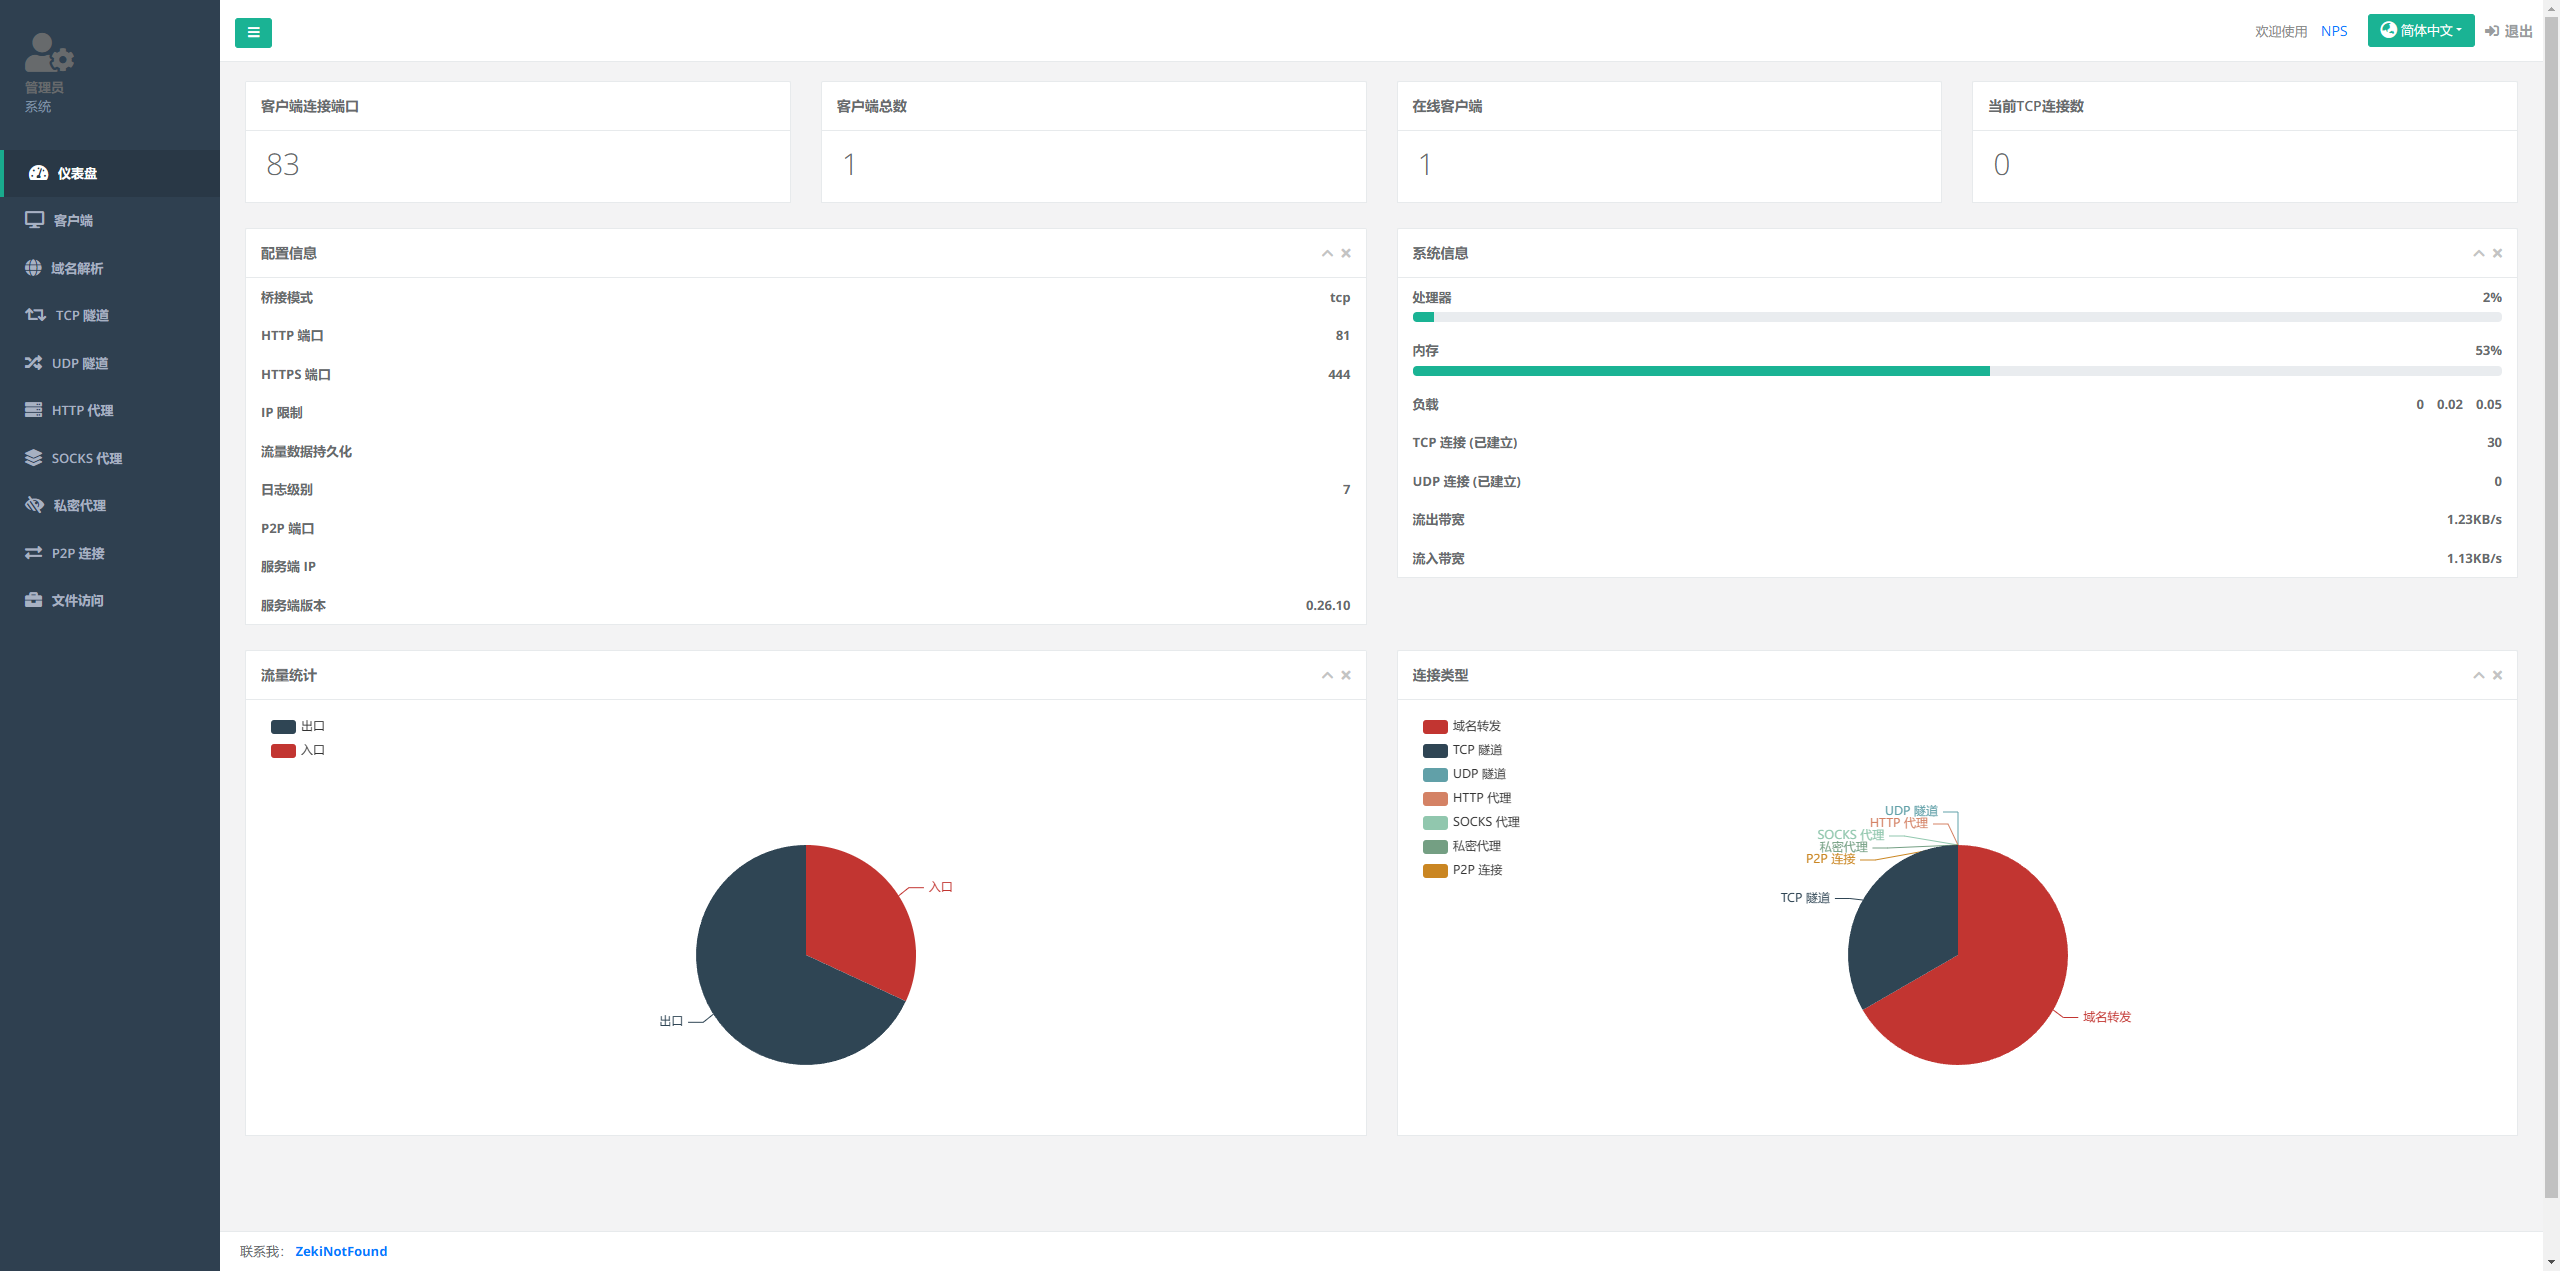Open the 简体中文 language dropdown
The height and width of the screenshot is (1271, 2560).
click(x=2421, y=30)
